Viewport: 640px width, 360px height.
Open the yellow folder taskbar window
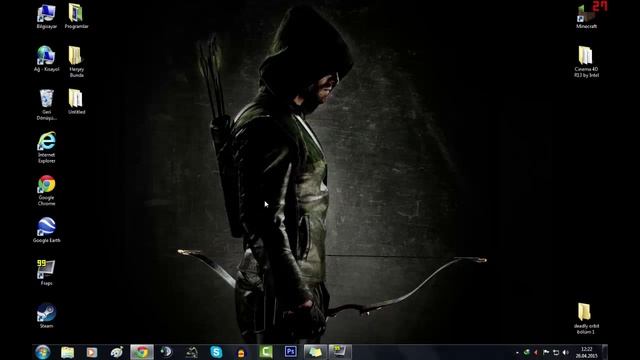[x=315, y=352]
